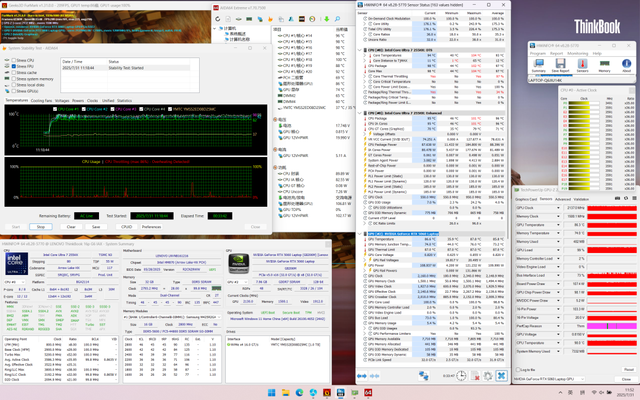Open network remote icon in HWiNFO sensors
This screenshot has height=400, width=640.
(x=423, y=376)
